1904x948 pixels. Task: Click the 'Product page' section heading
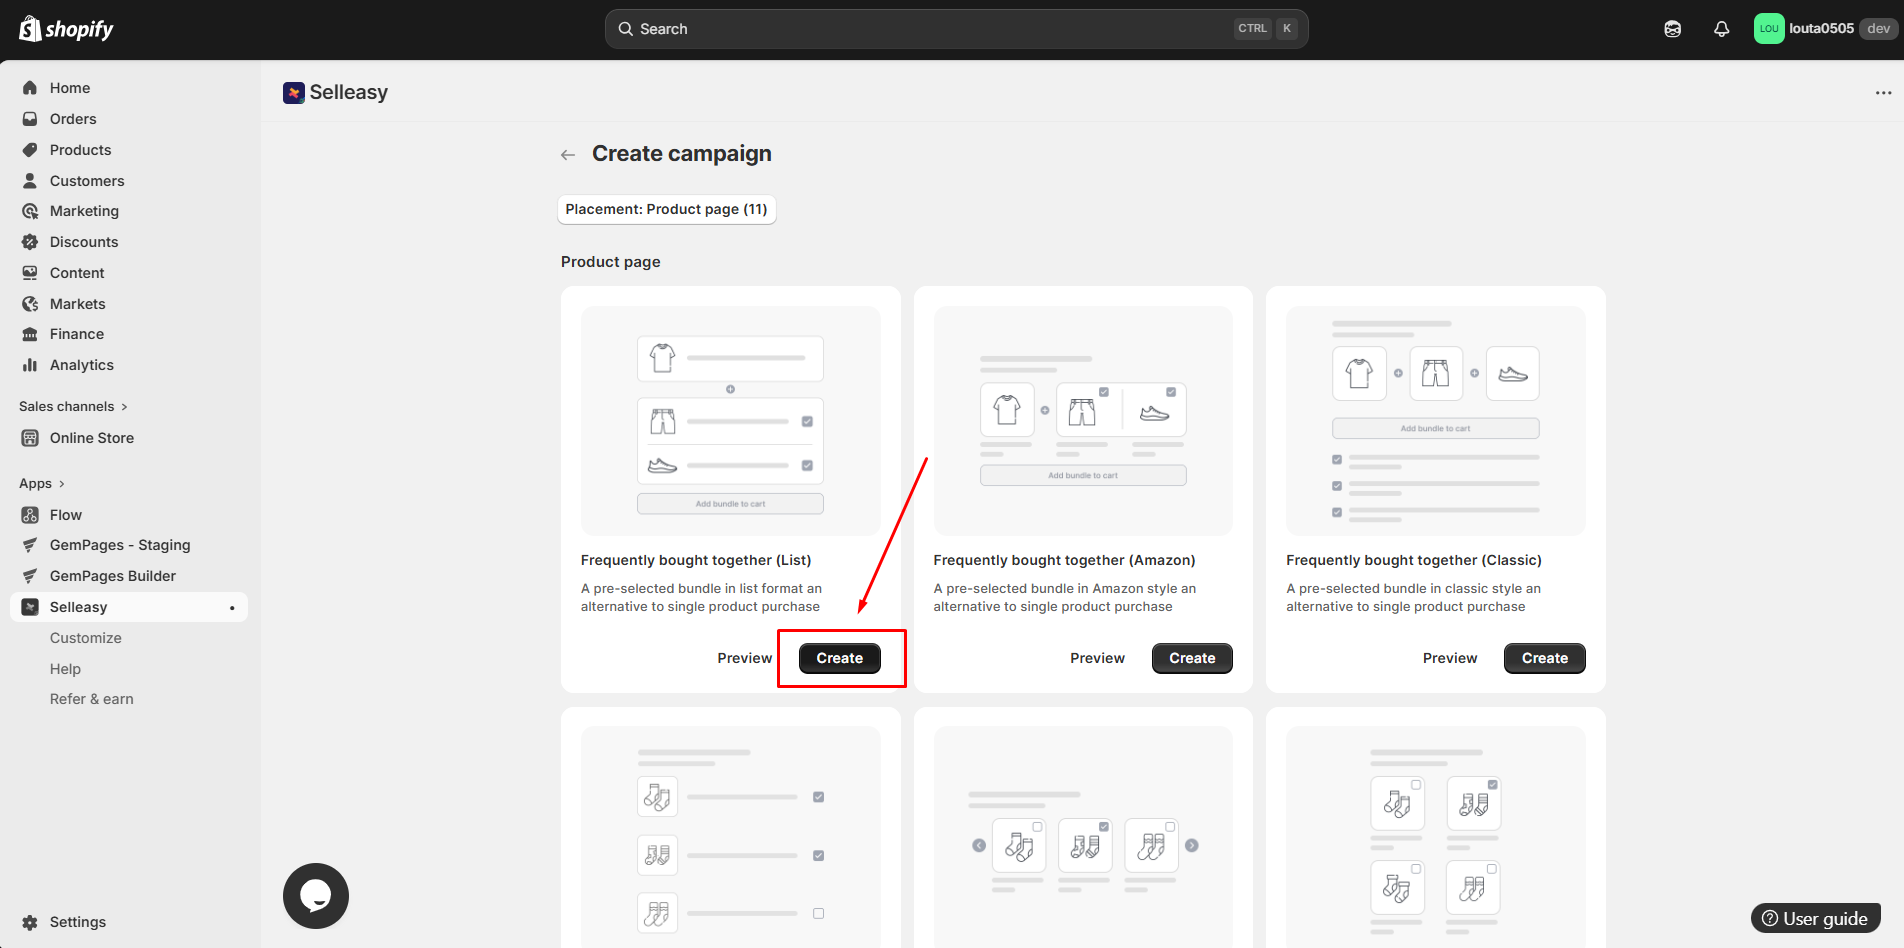click(611, 262)
